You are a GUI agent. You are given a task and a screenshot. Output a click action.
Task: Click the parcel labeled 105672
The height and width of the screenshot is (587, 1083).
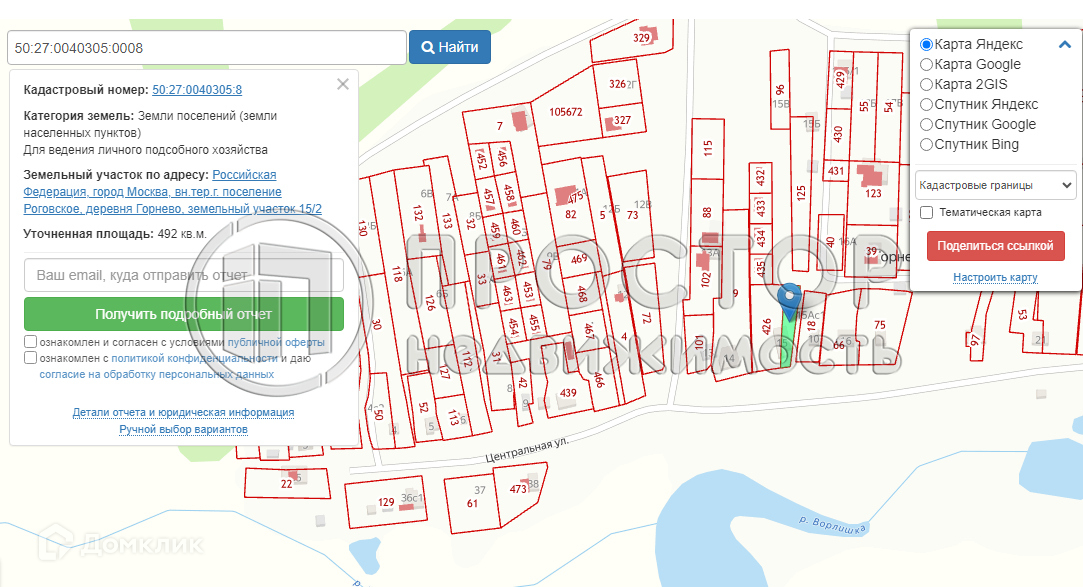(566, 112)
